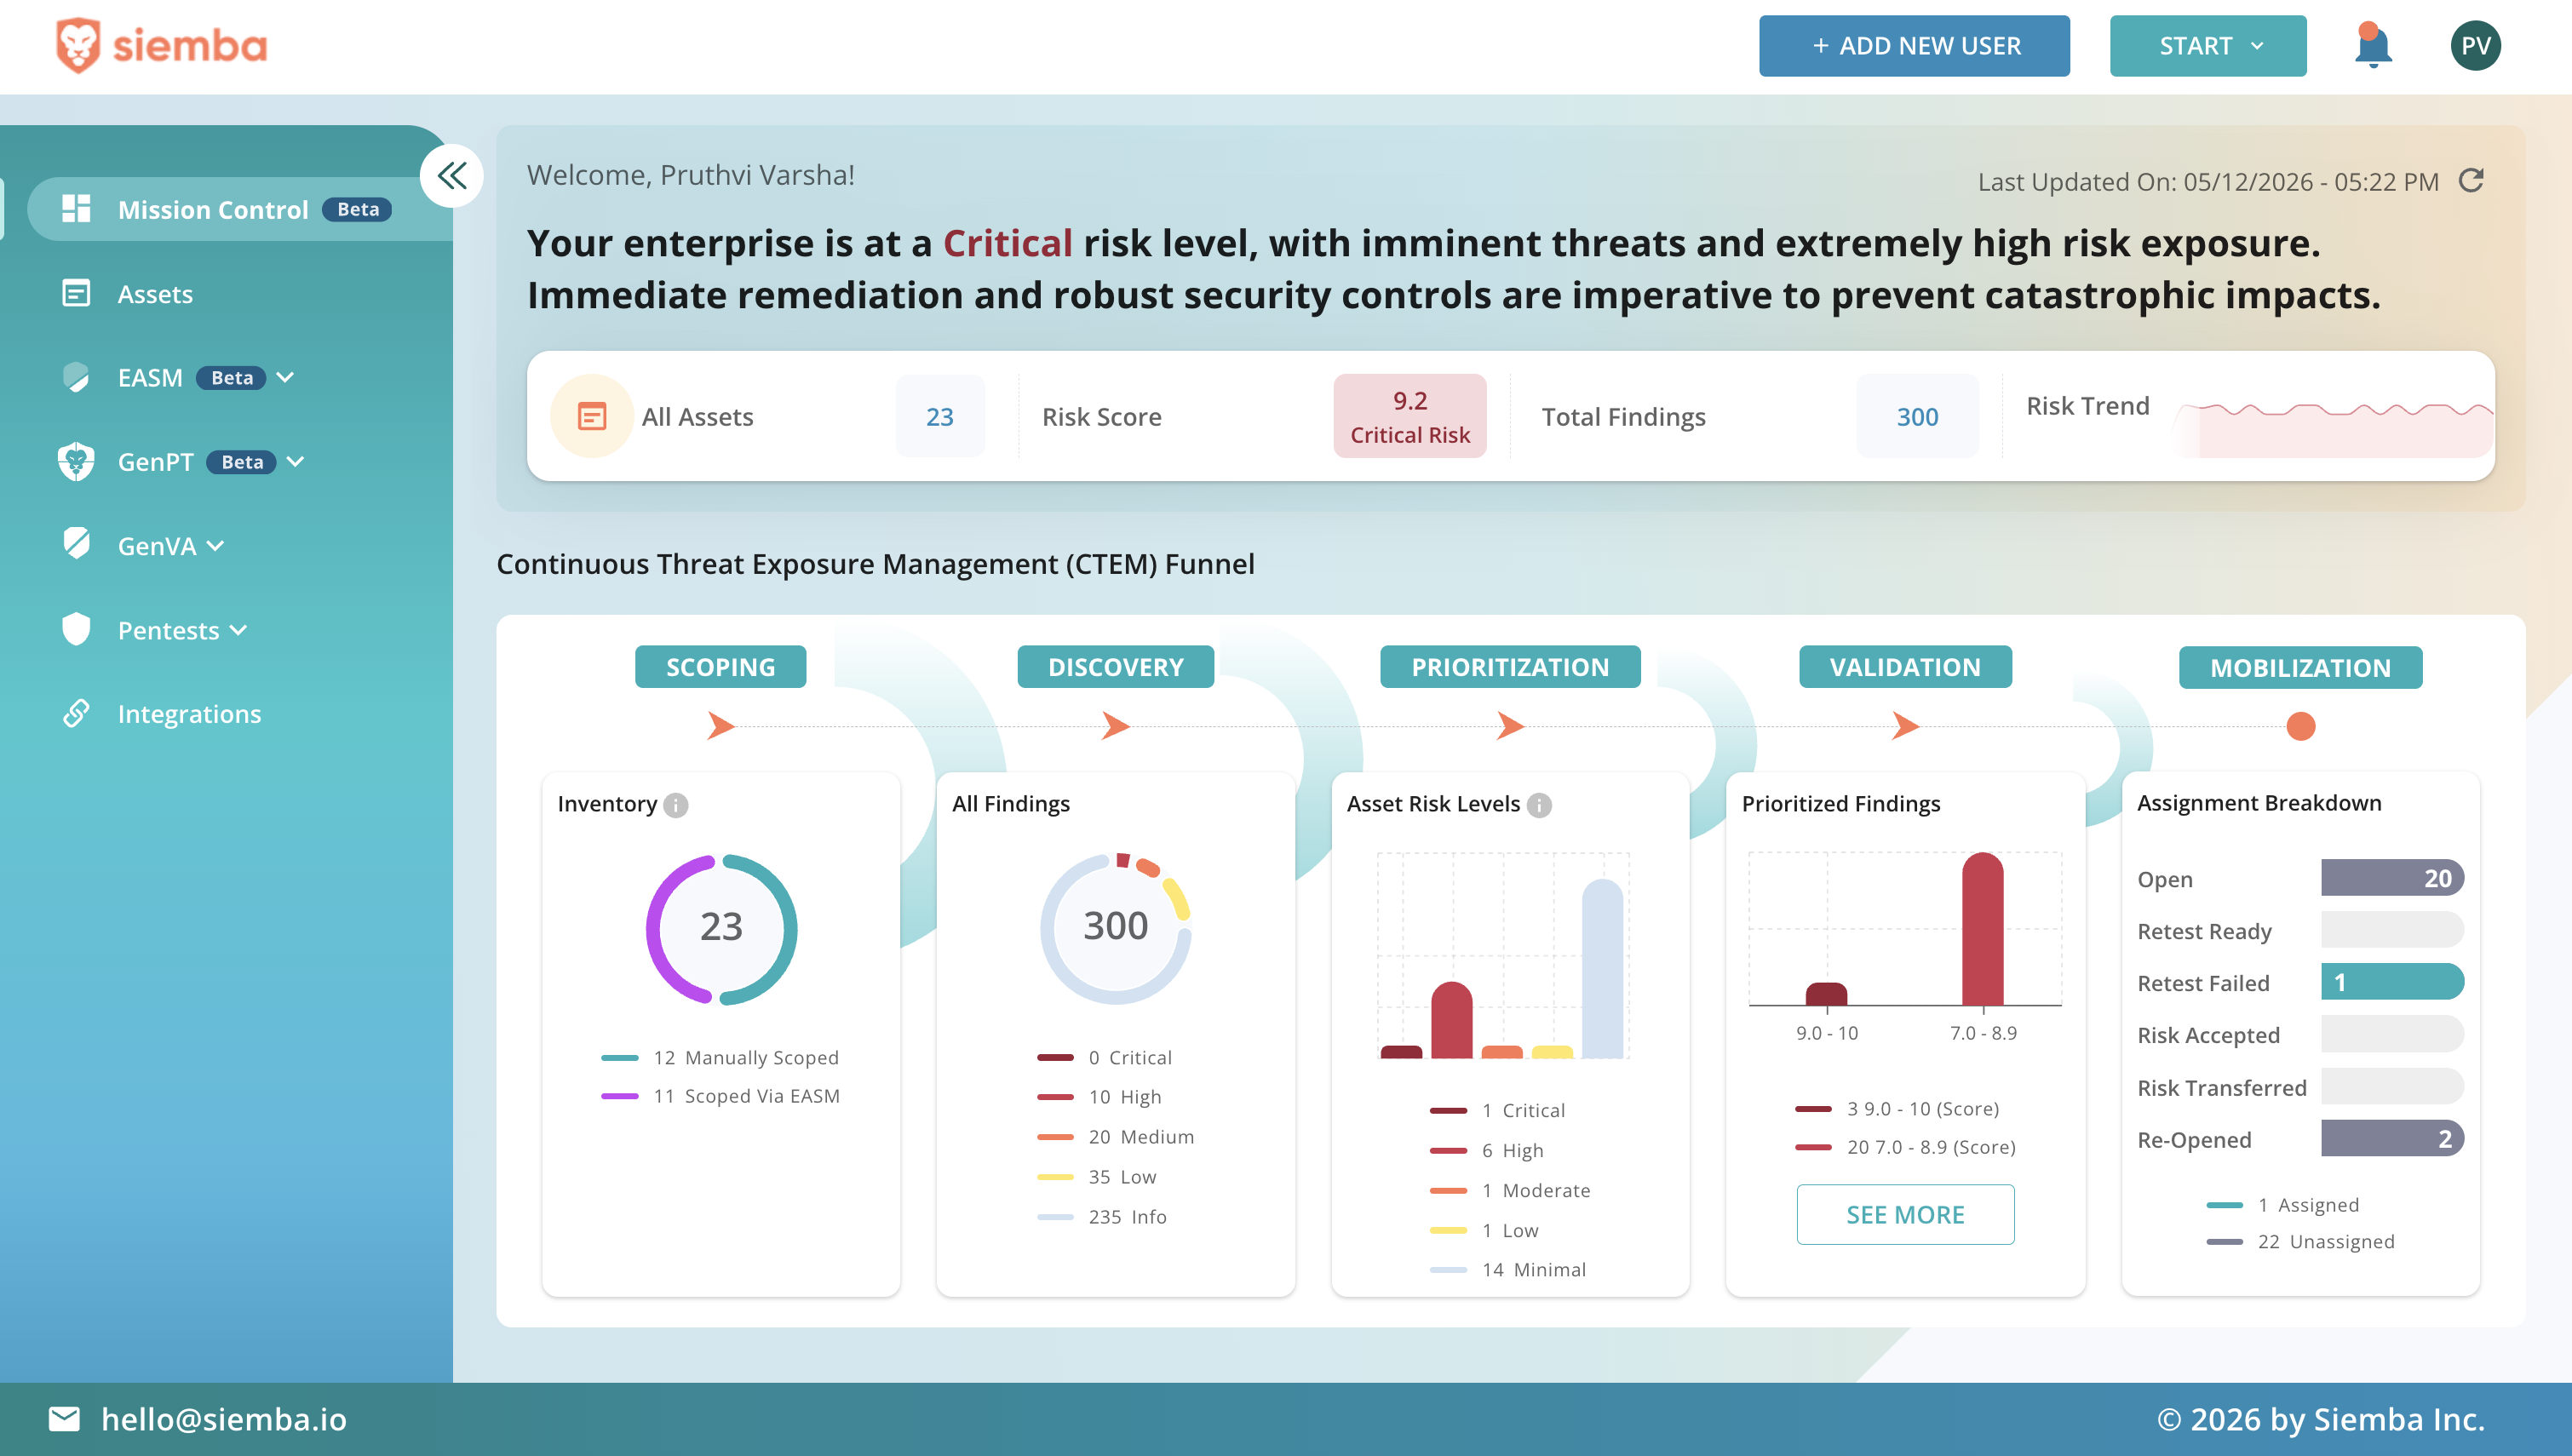Click the Assets sidebar icon

76,293
